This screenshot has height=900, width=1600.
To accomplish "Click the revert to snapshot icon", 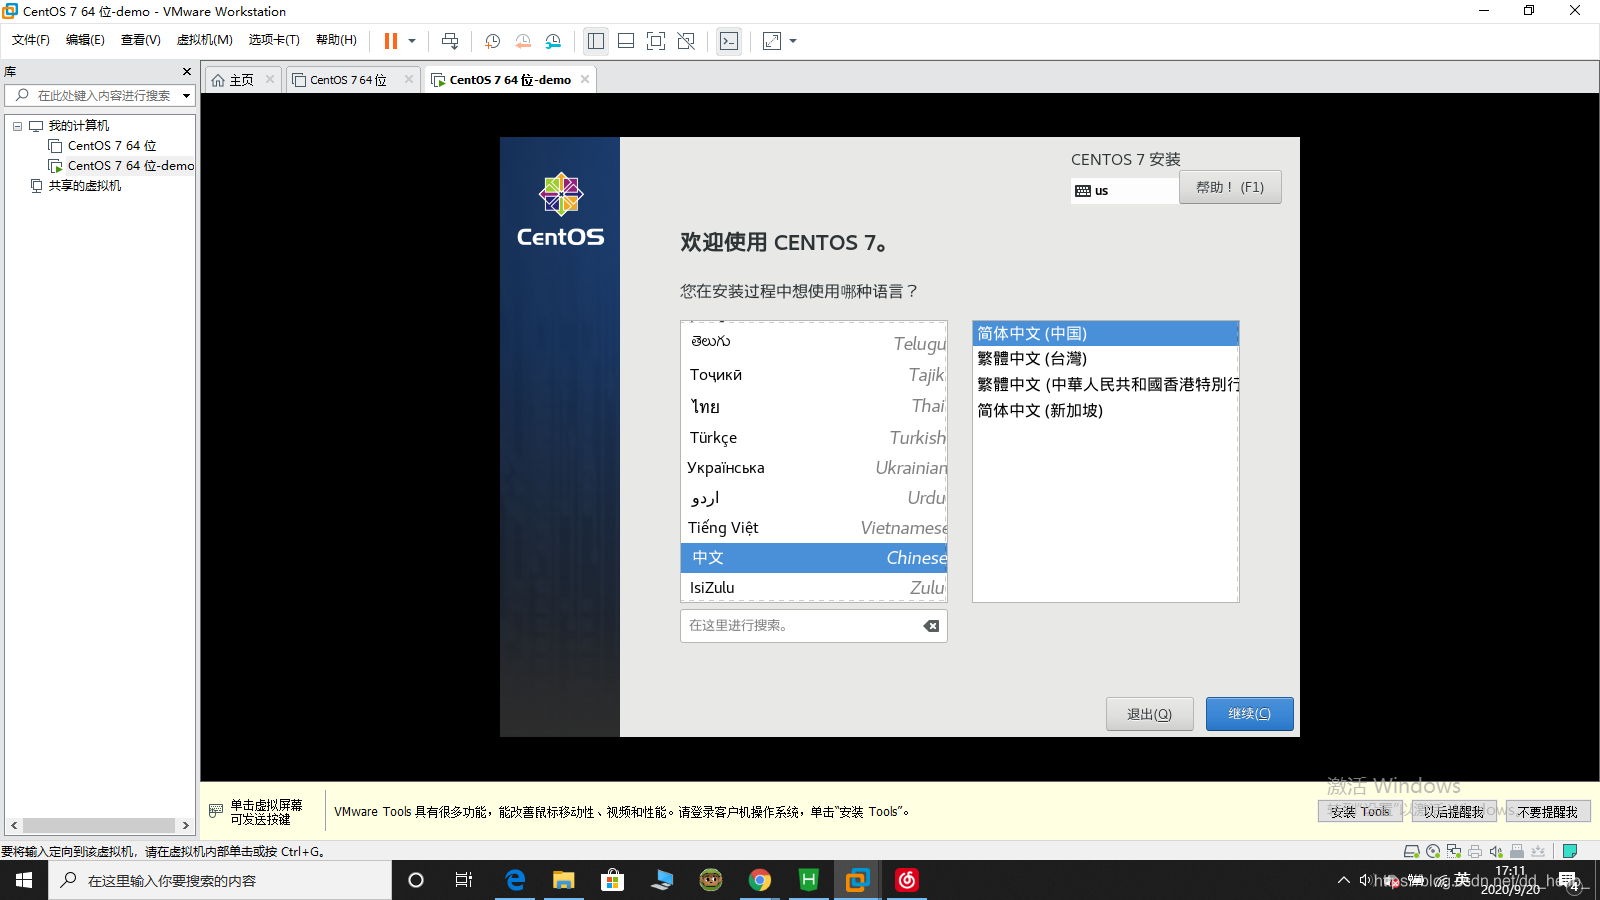I will click(x=523, y=41).
